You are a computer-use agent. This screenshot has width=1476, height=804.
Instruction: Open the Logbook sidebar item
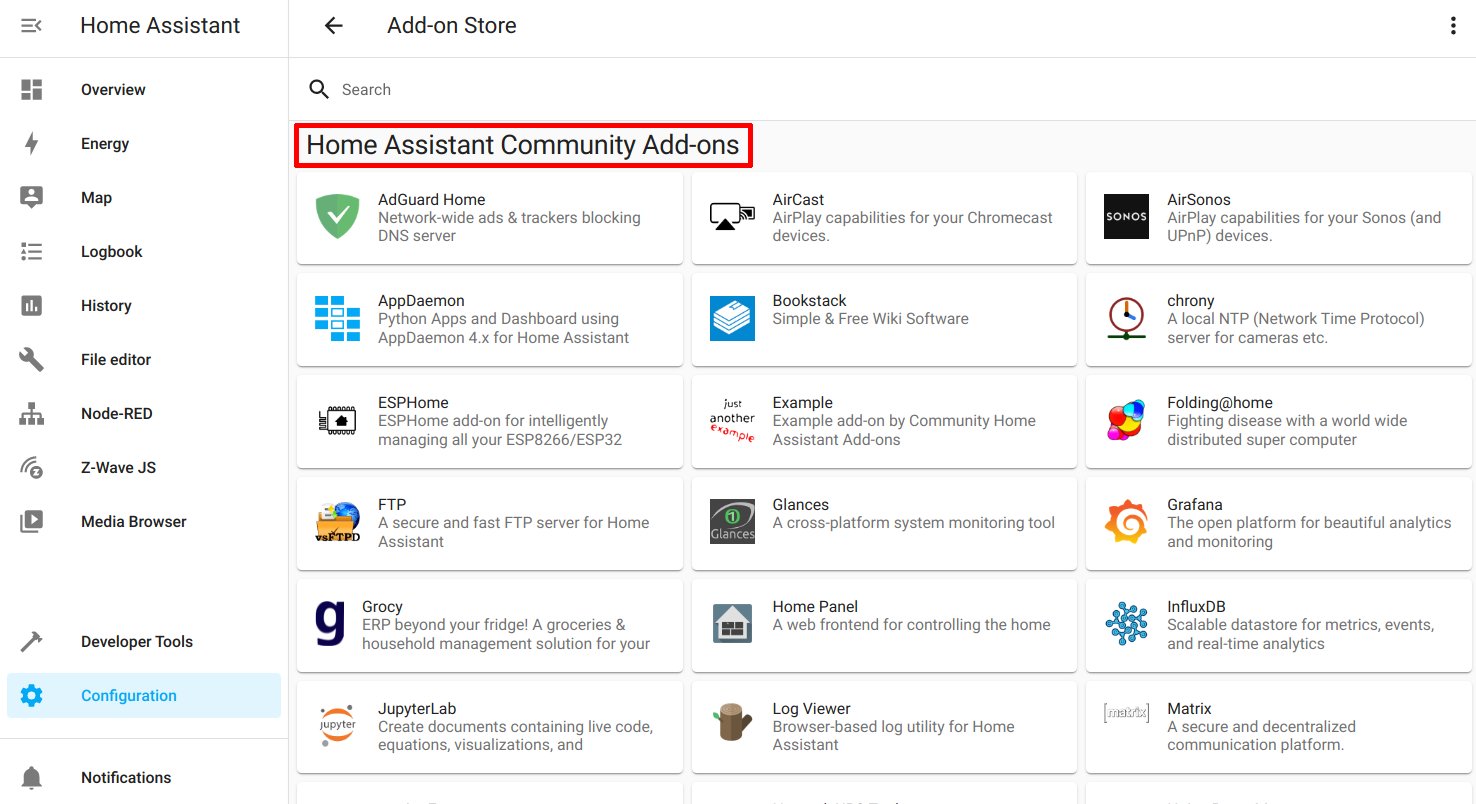point(144,252)
